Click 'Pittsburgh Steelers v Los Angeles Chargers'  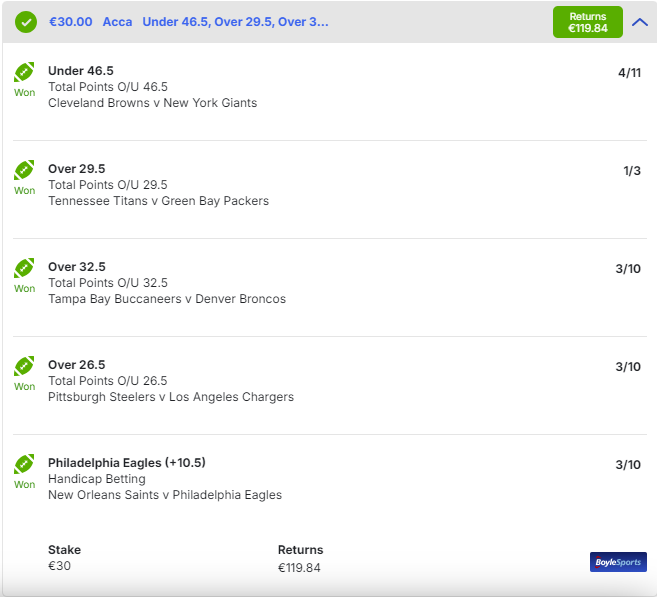pos(171,397)
